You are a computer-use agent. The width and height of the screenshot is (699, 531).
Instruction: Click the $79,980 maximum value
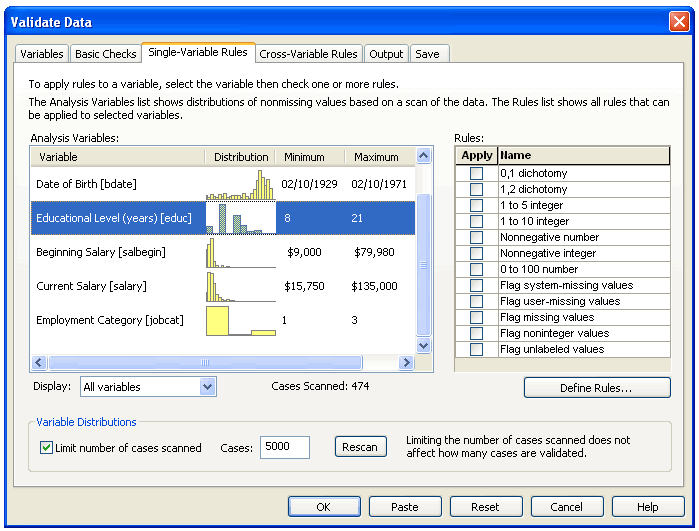(374, 252)
